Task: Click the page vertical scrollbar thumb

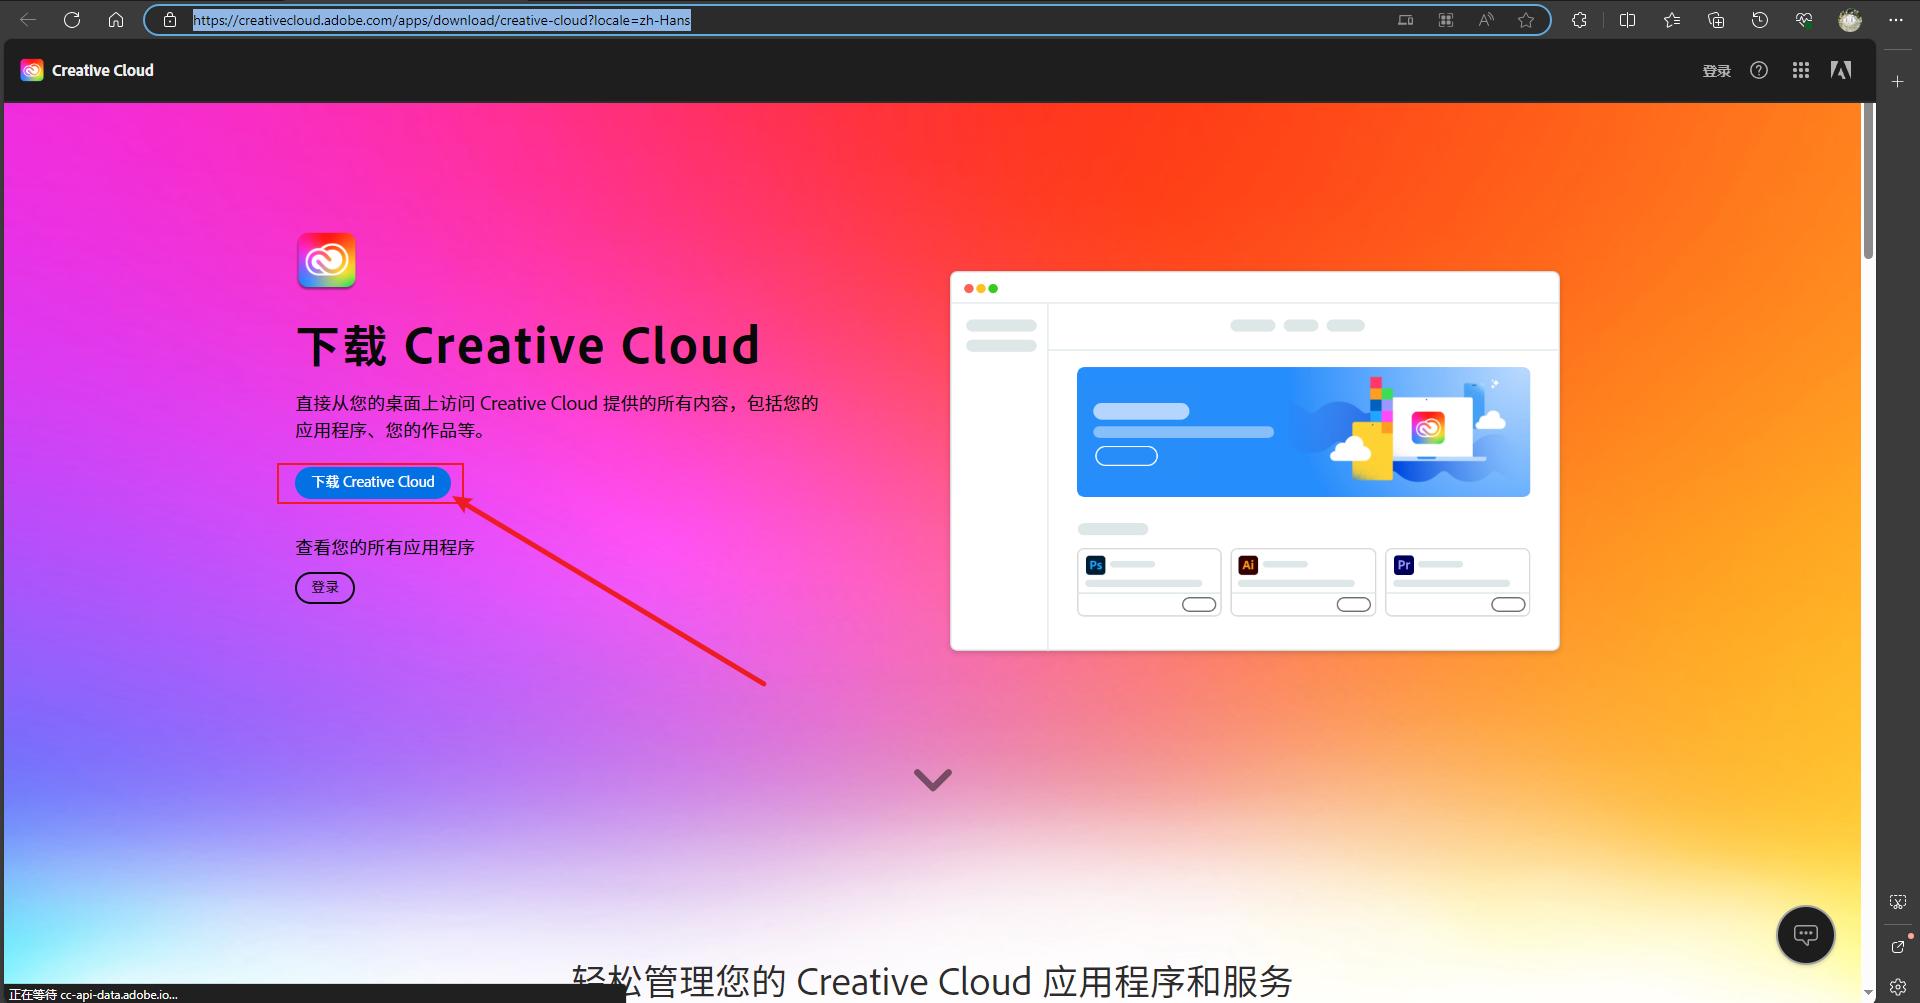Action: point(1868,181)
